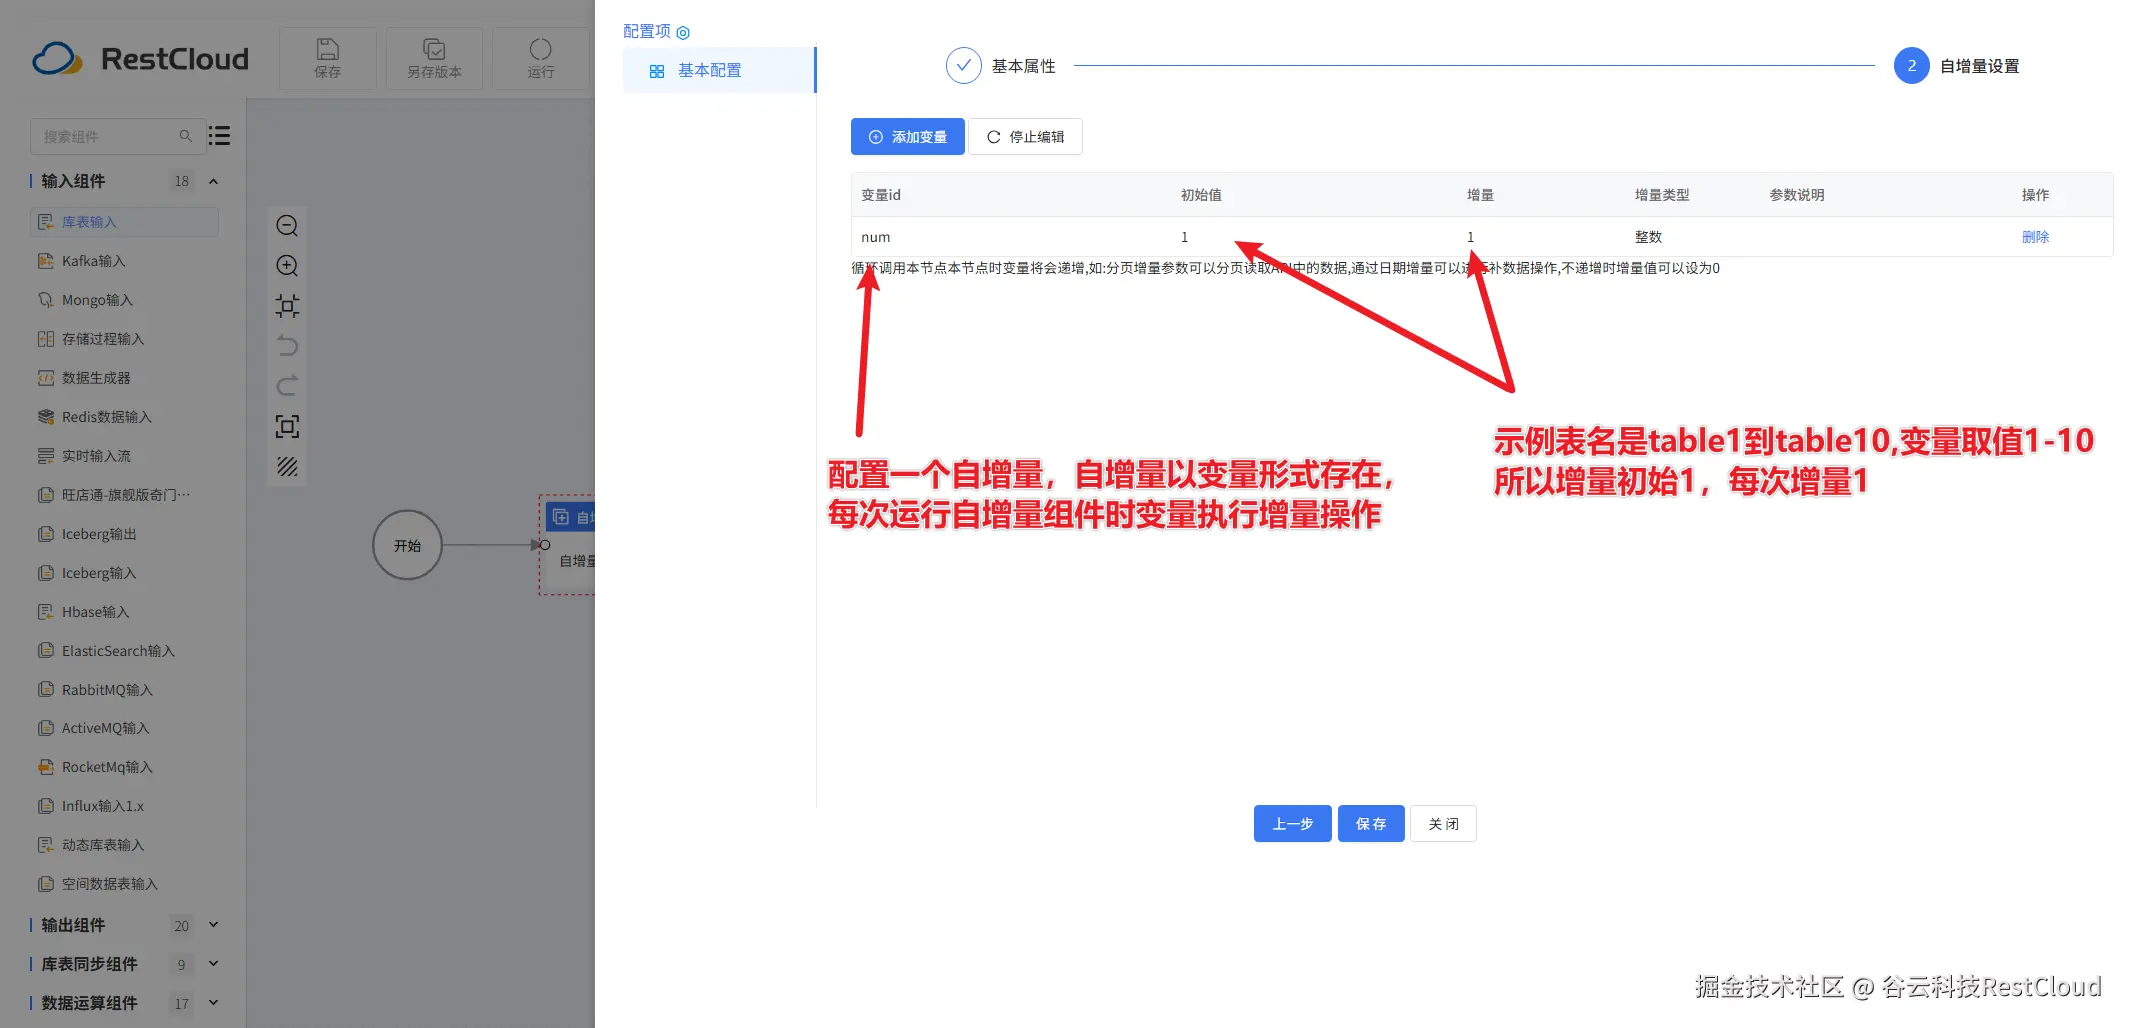
Task: Click the search magnifier icon in 搜索组件
Action: [185, 136]
